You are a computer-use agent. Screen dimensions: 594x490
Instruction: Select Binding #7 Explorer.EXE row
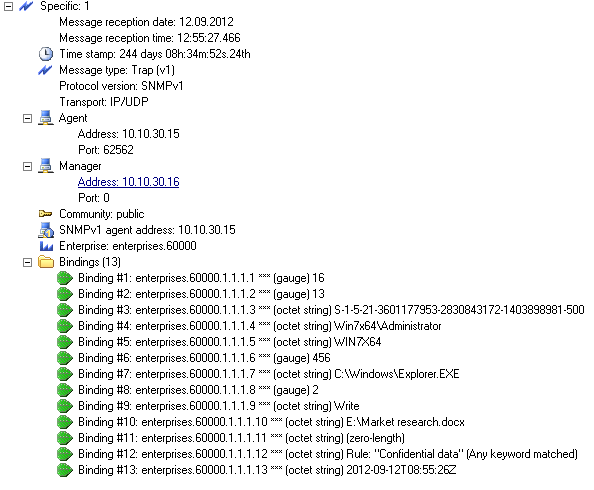click(x=269, y=374)
